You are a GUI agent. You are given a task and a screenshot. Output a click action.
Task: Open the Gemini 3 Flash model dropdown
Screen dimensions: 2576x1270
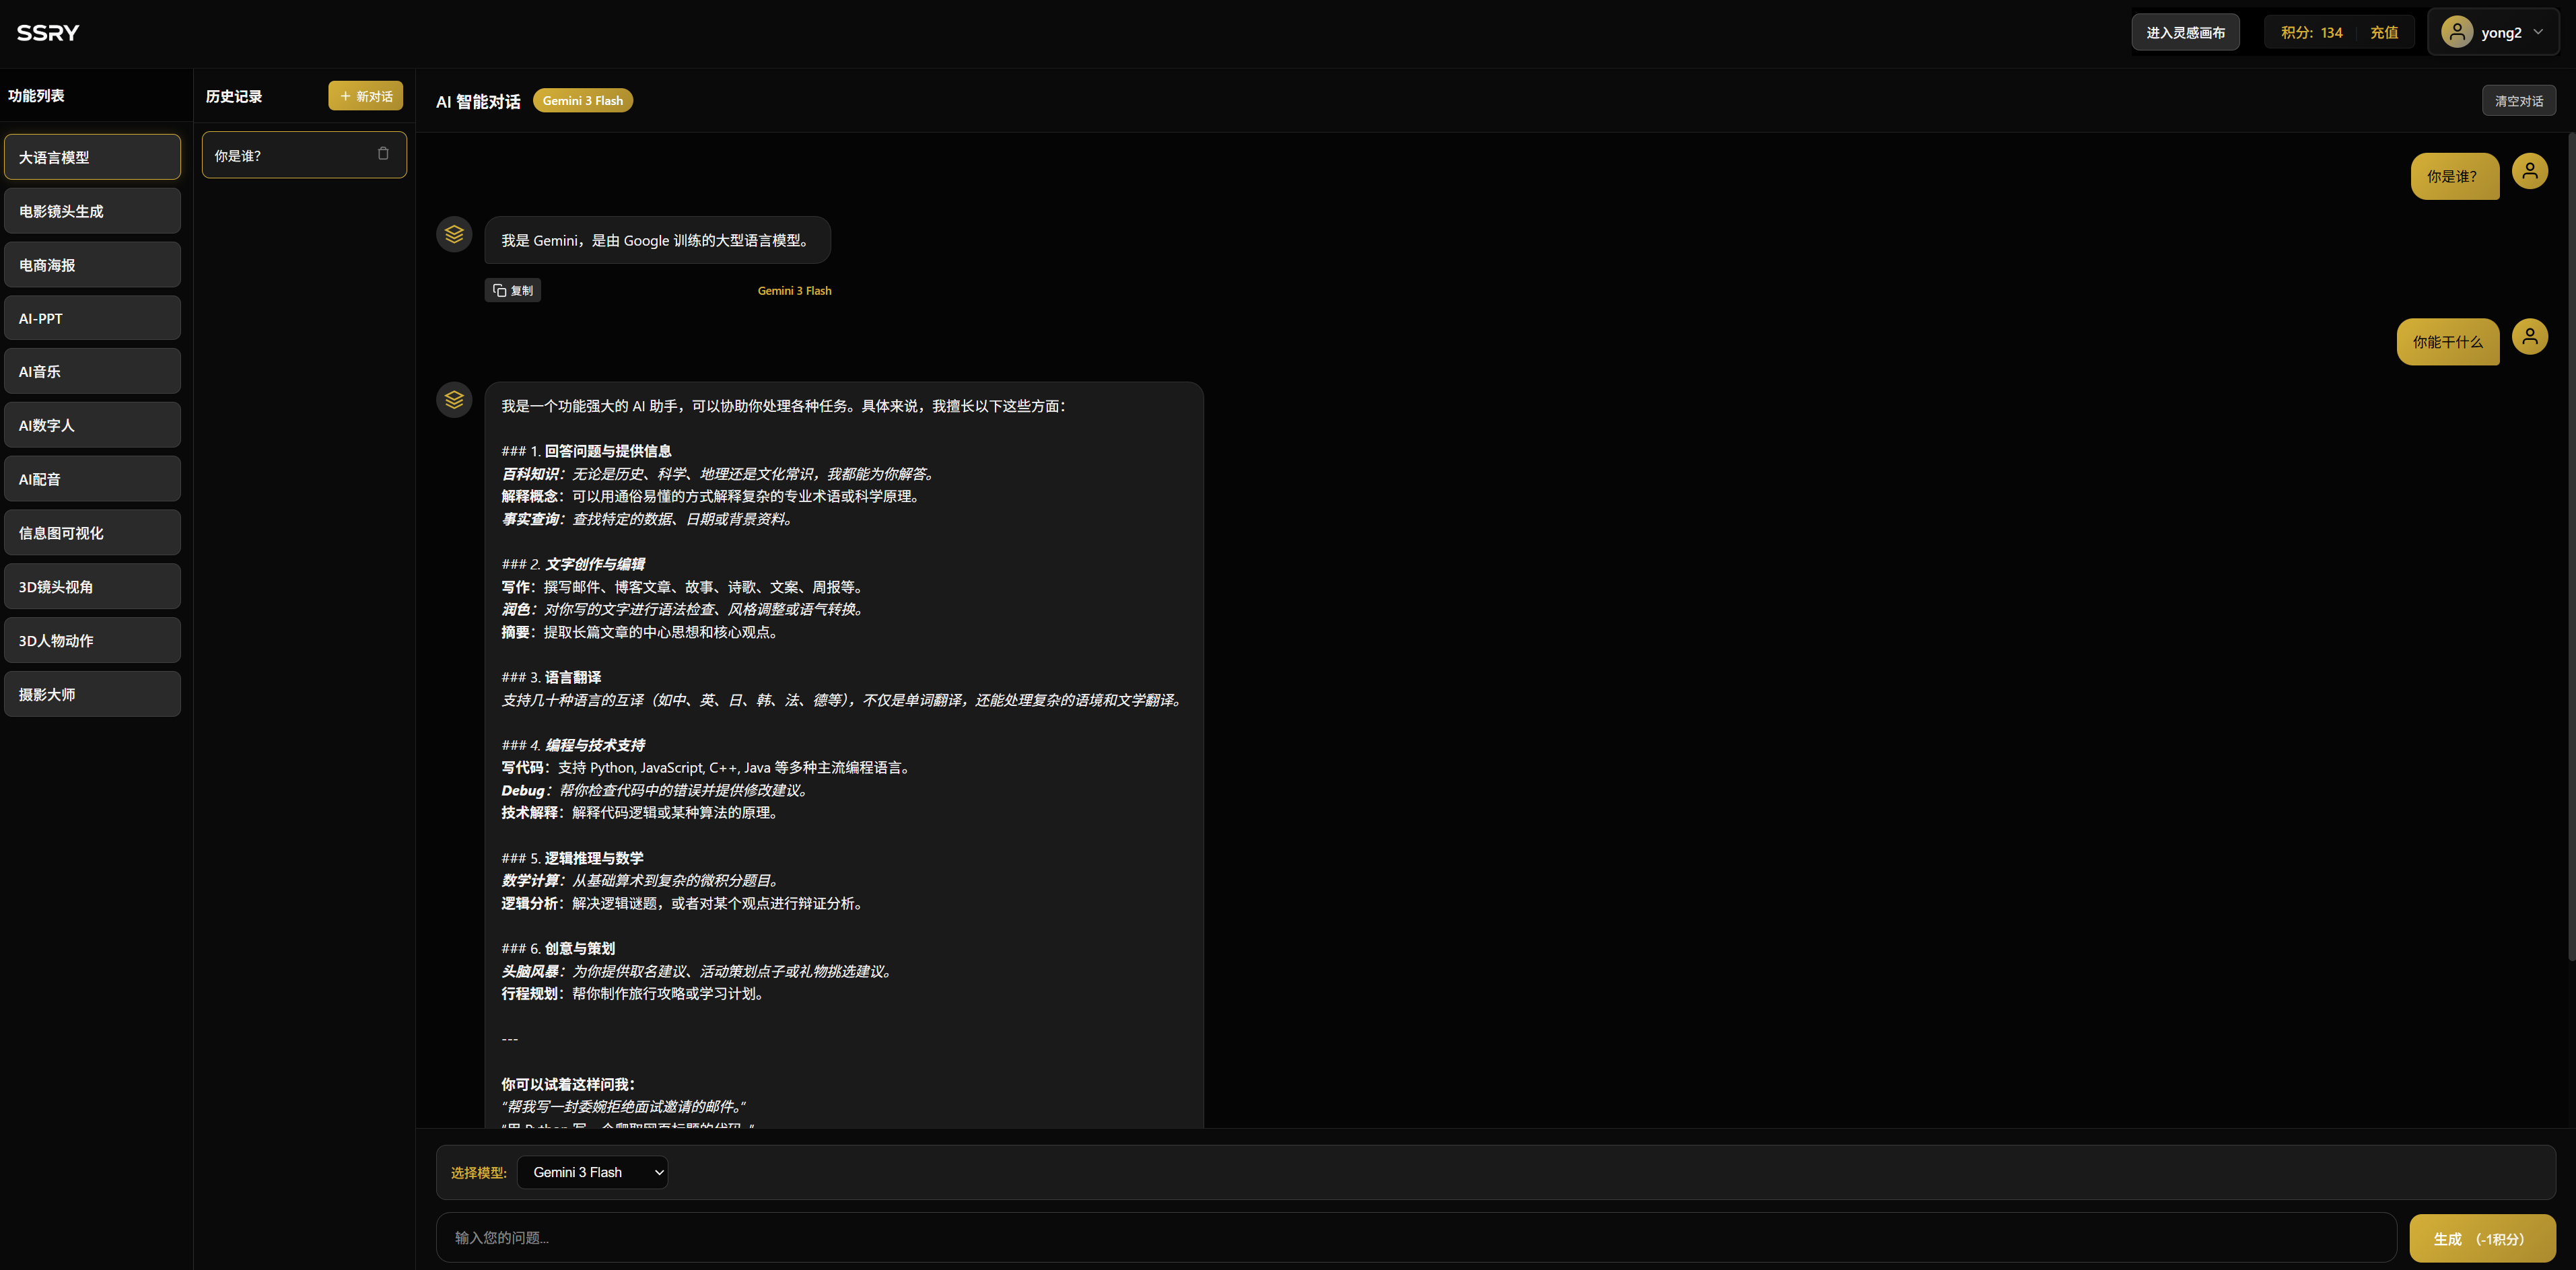[x=592, y=1172]
